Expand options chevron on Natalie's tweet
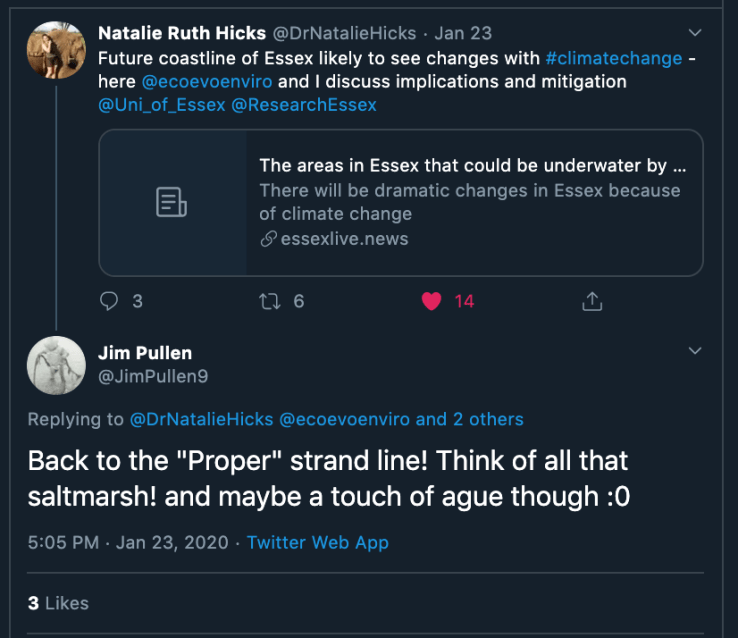This screenshot has width=738, height=638. tap(696, 33)
